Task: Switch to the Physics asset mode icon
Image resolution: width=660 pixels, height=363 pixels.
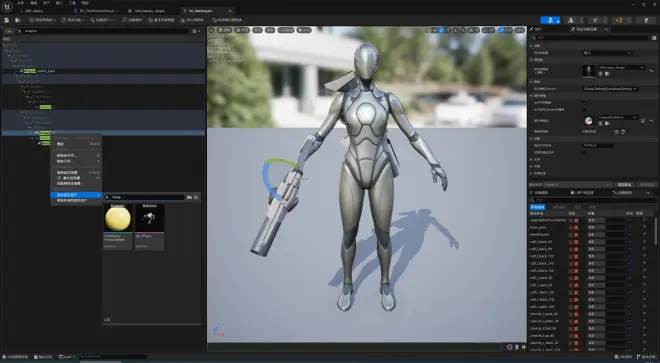Action: tap(646, 20)
